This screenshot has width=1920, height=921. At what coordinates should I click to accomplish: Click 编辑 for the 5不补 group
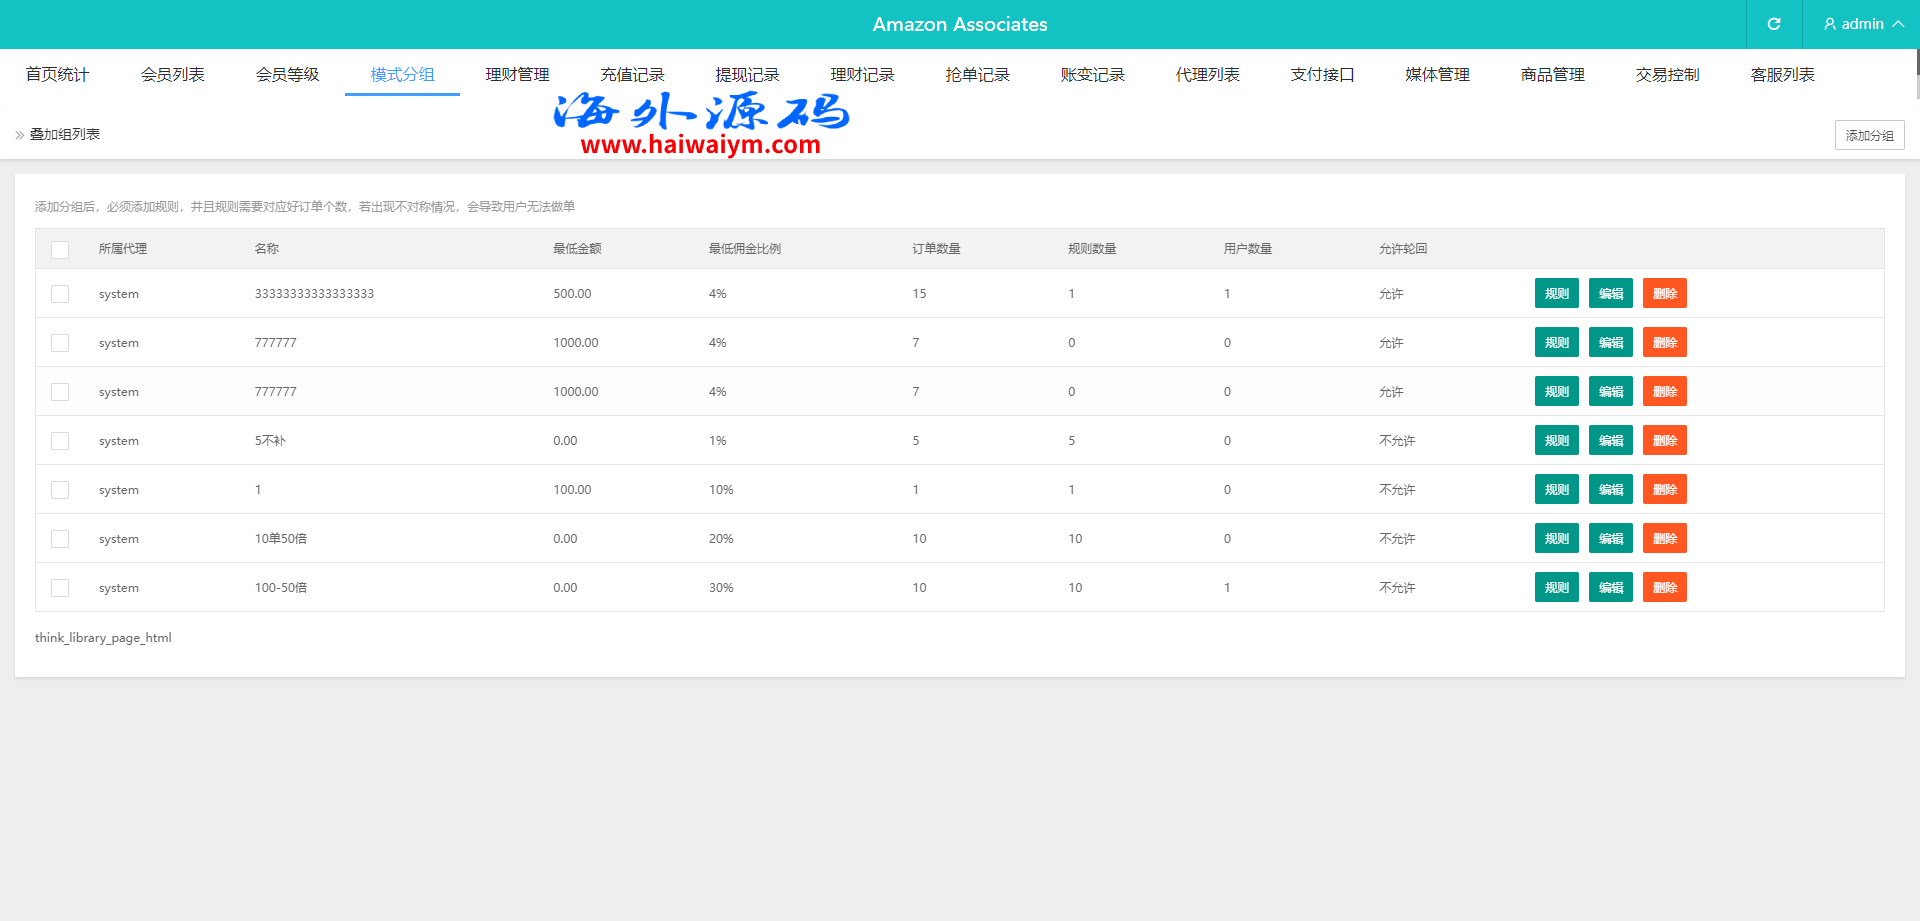(1610, 441)
